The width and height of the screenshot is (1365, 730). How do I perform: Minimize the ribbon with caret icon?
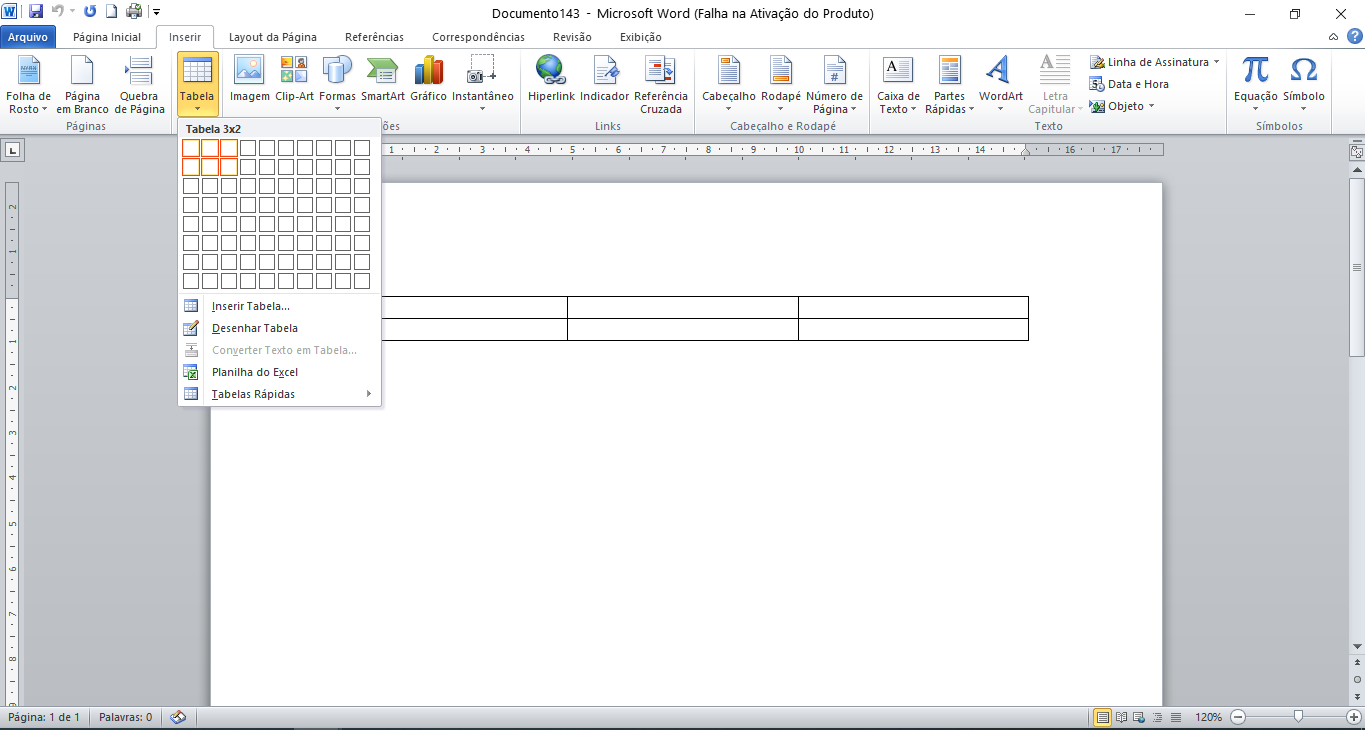[x=1334, y=37]
